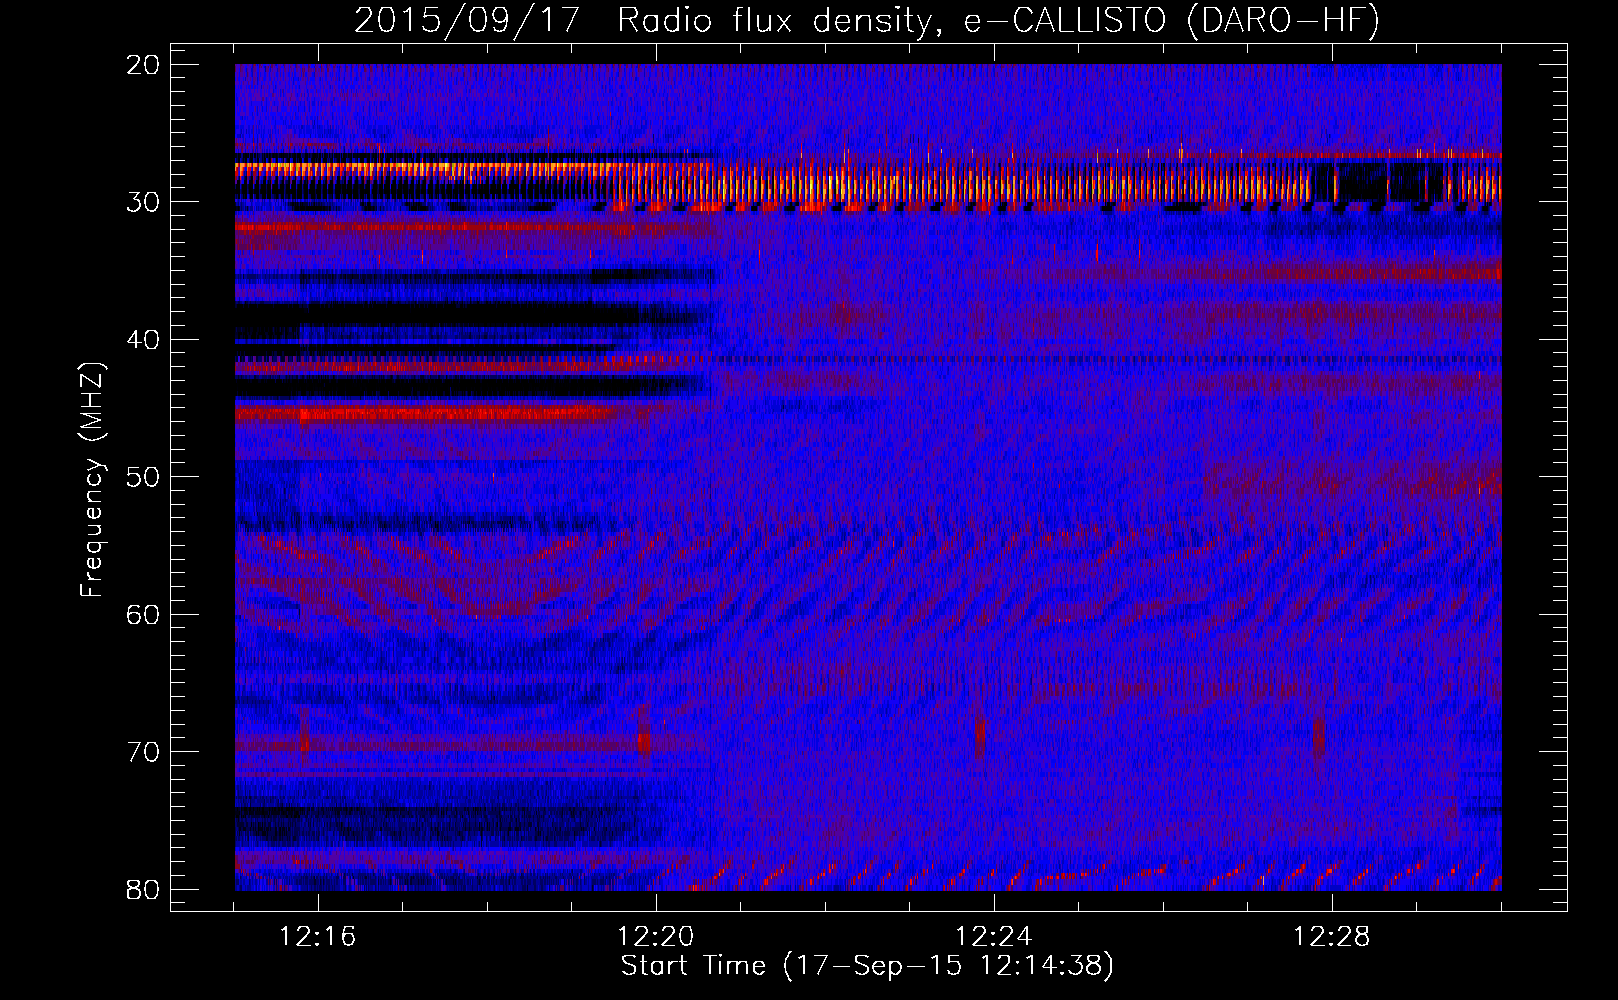Viewport: 1618px width, 1000px height.
Task: Click the 60 frequency tick label
Action: tap(143, 614)
